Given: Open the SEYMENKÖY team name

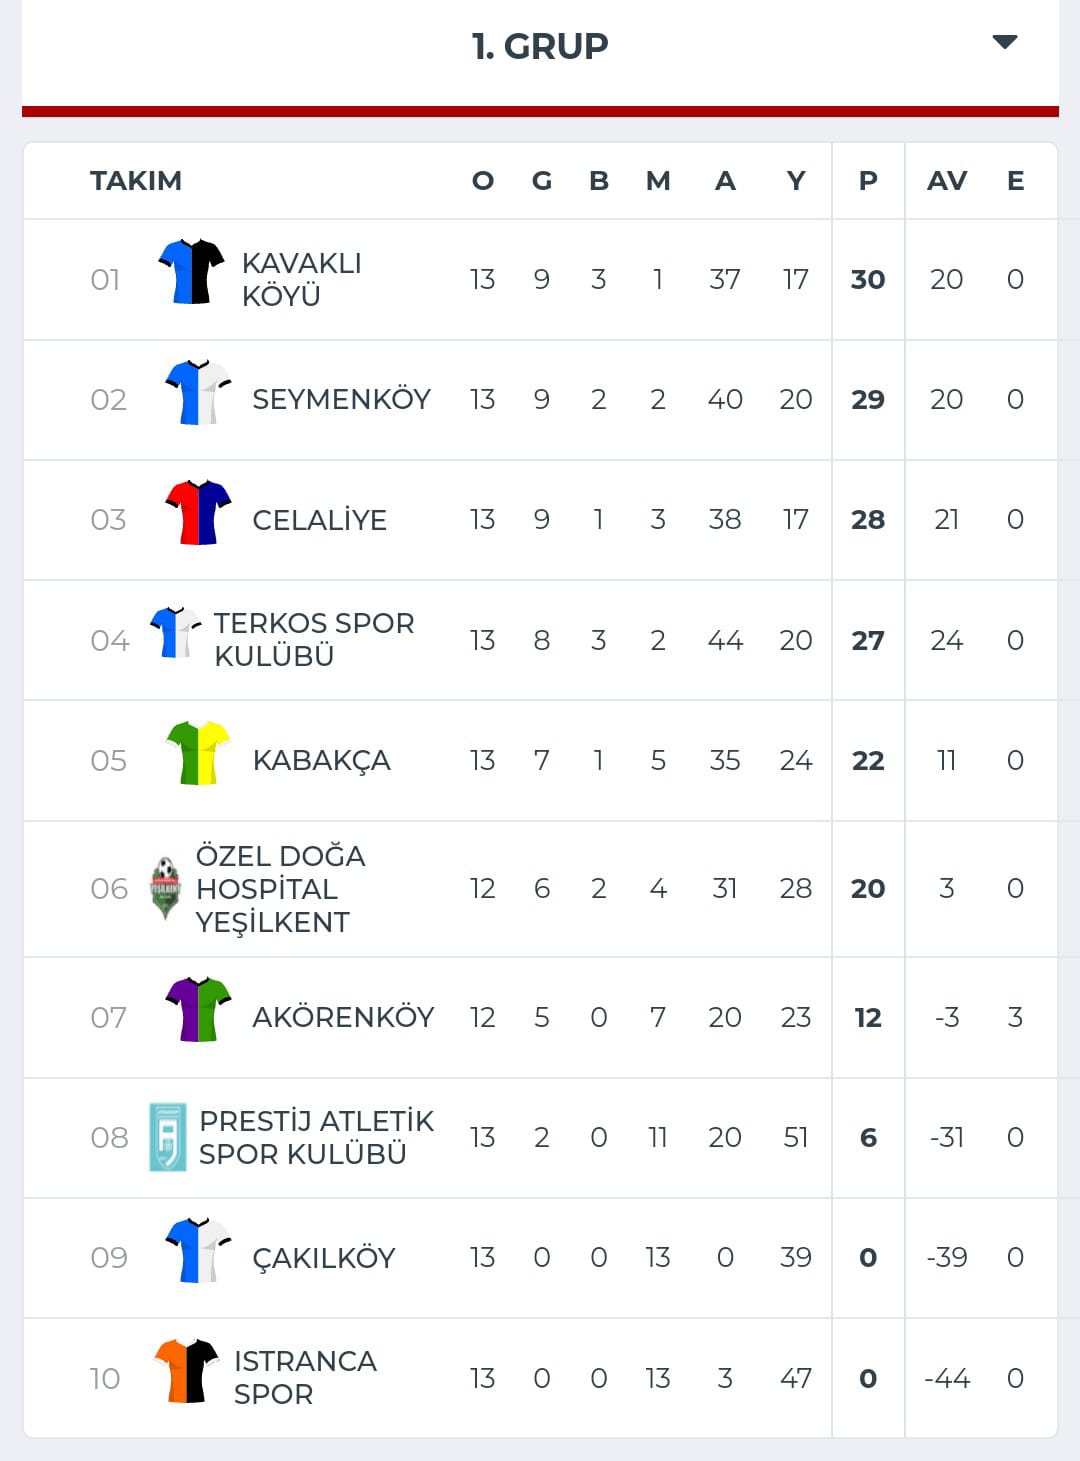Looking at the screenshot, I should pos(341,399).
